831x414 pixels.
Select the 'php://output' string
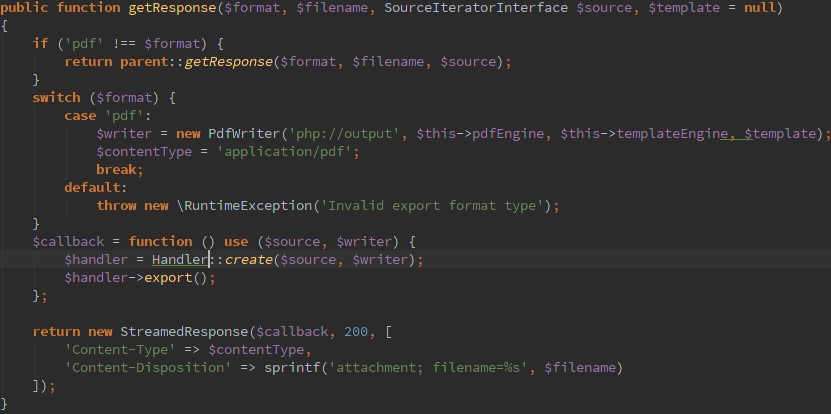[344, 134]
